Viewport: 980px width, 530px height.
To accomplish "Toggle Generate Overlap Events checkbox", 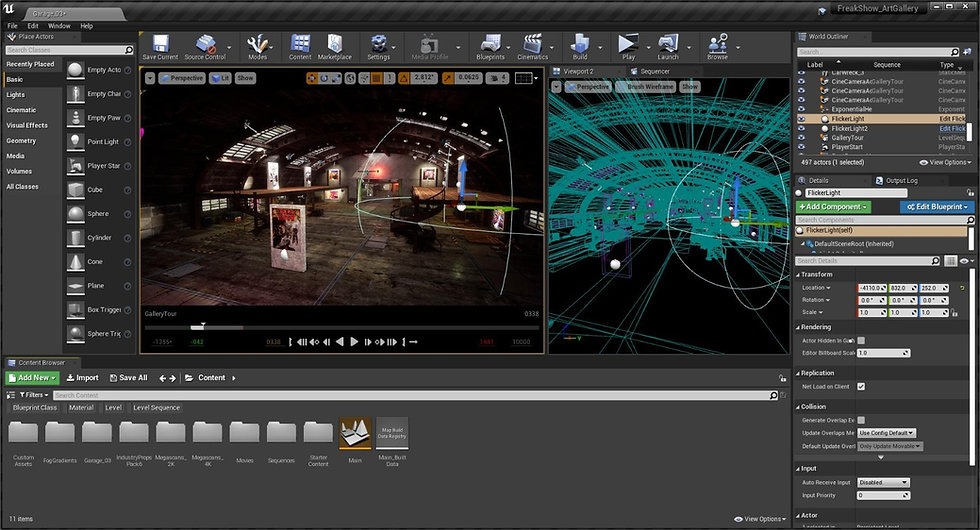I will (861, 420).
